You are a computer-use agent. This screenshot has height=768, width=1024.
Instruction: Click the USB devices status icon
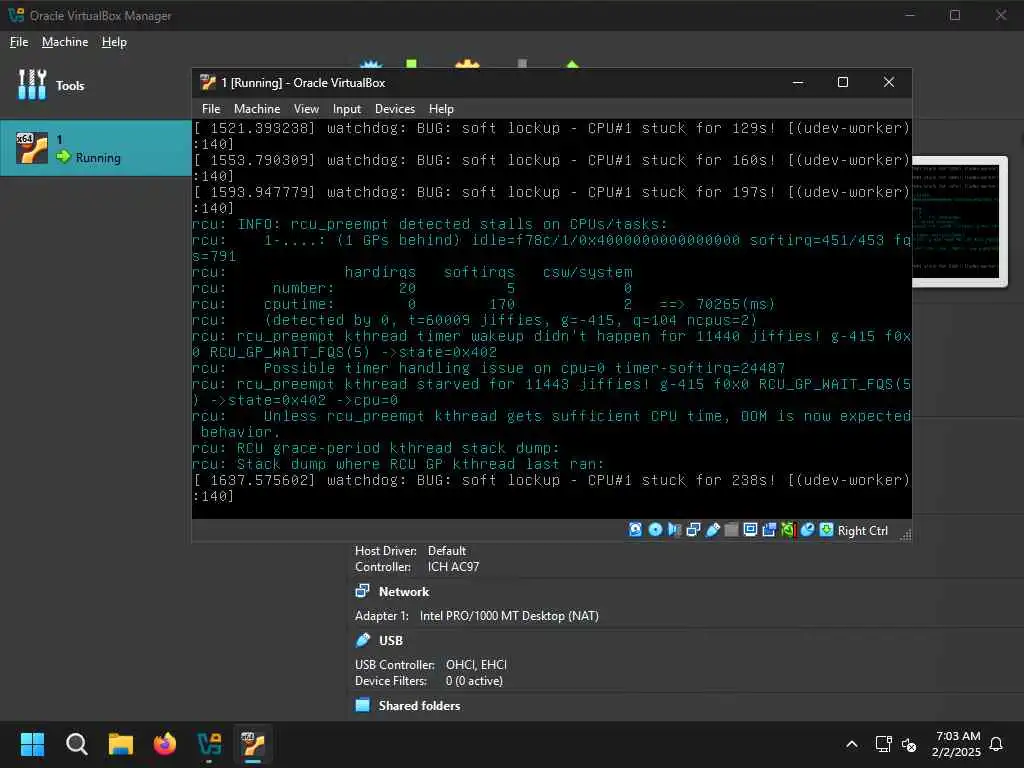click(x=712, y=530)
